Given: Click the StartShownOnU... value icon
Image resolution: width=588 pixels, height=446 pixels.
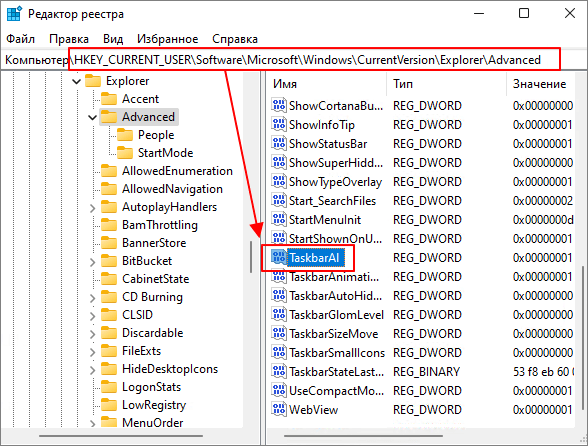Looking at the screenshot, I should point(279,239).
